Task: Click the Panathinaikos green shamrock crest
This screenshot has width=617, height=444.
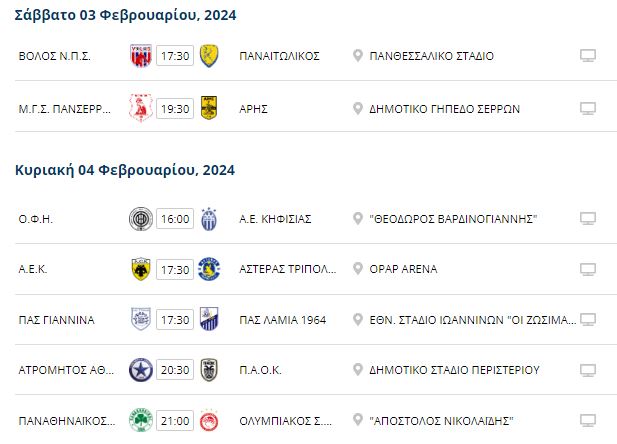Action: coord(141,420)
